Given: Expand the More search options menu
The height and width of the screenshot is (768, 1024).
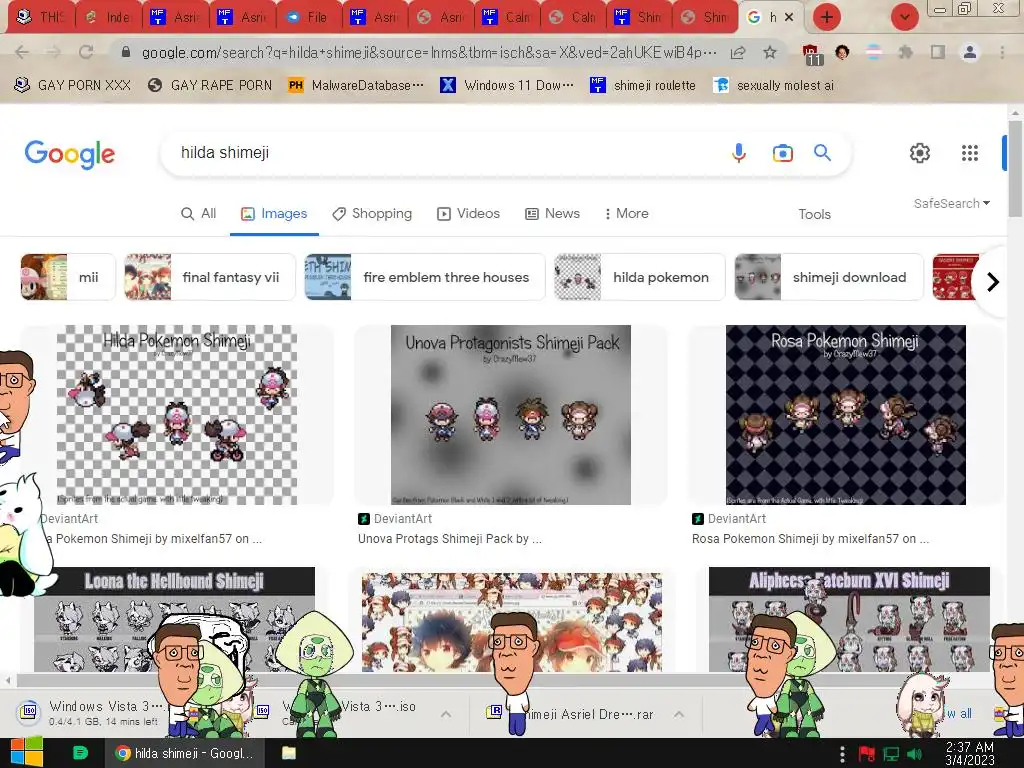Looking at the screenshot, I should pyautogui.click(x=626, y=214).
